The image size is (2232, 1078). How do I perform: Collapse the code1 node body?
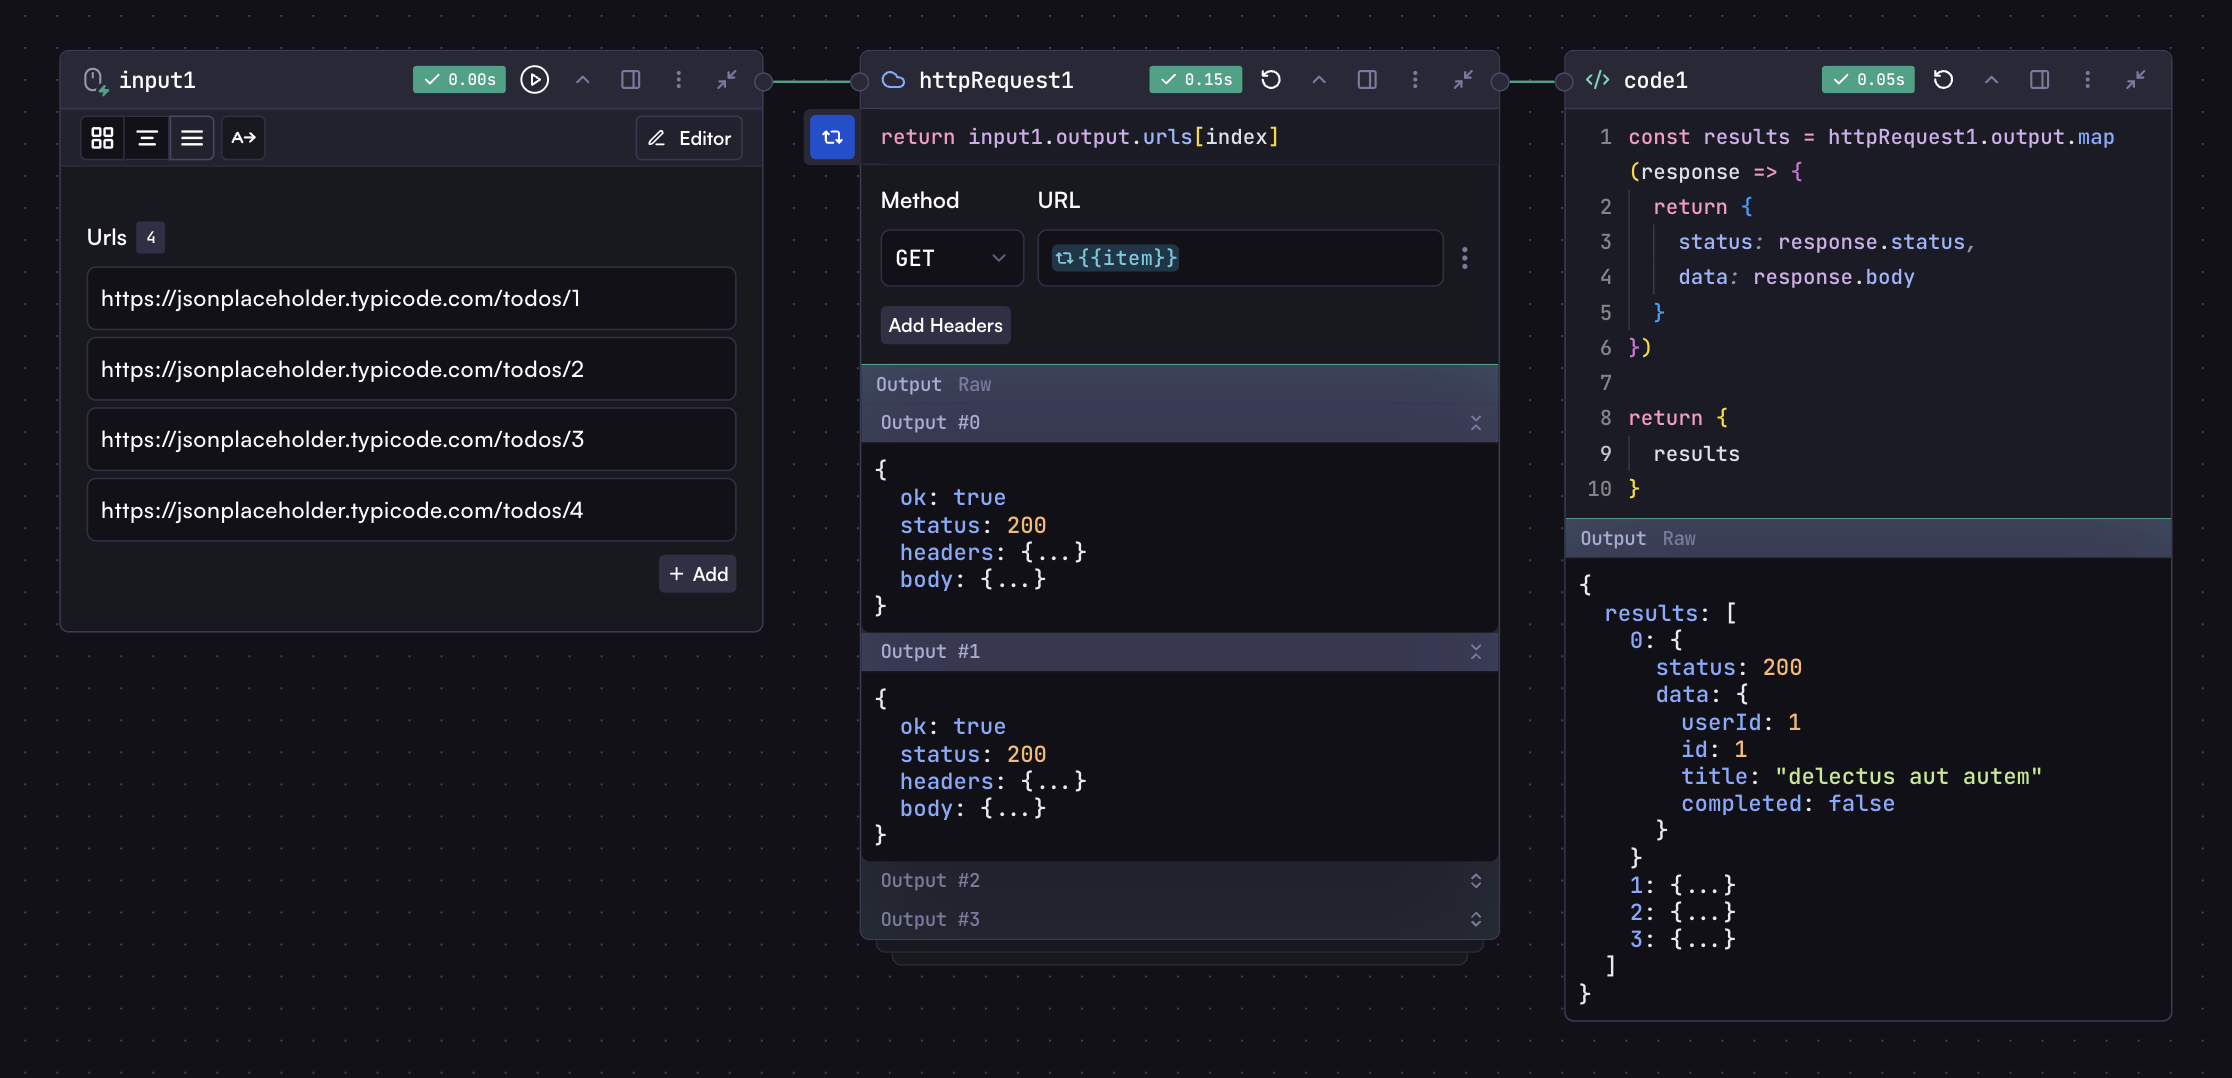click(1991, 80)
